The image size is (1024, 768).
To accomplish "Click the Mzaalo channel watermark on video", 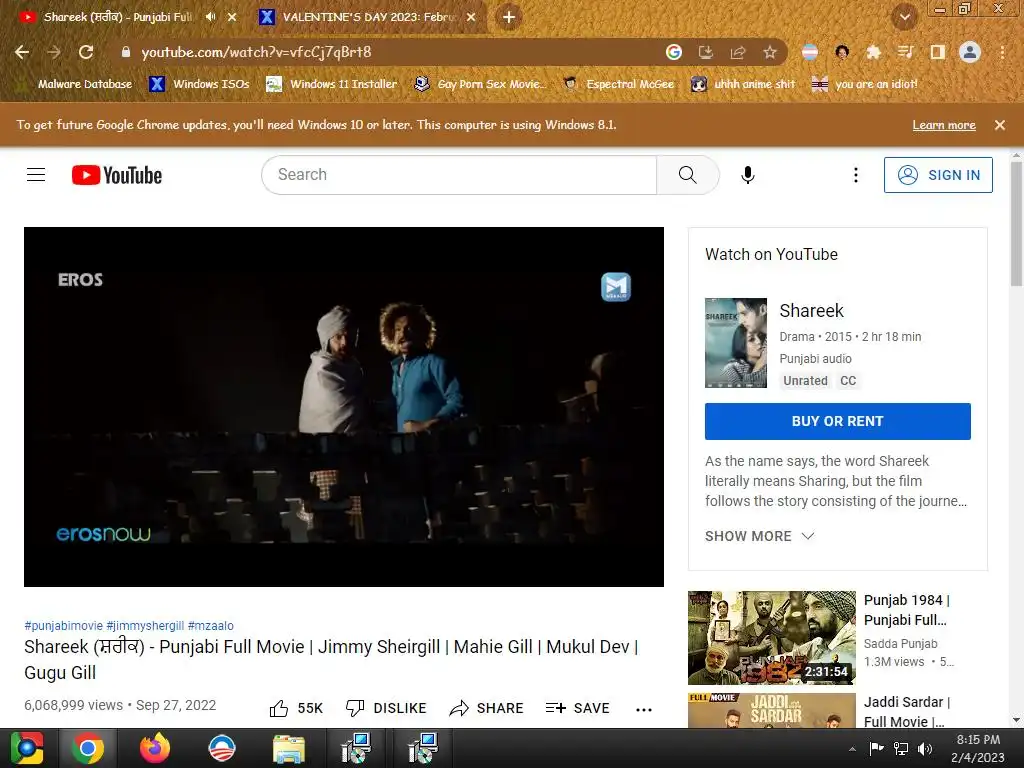I will point(615,287).
